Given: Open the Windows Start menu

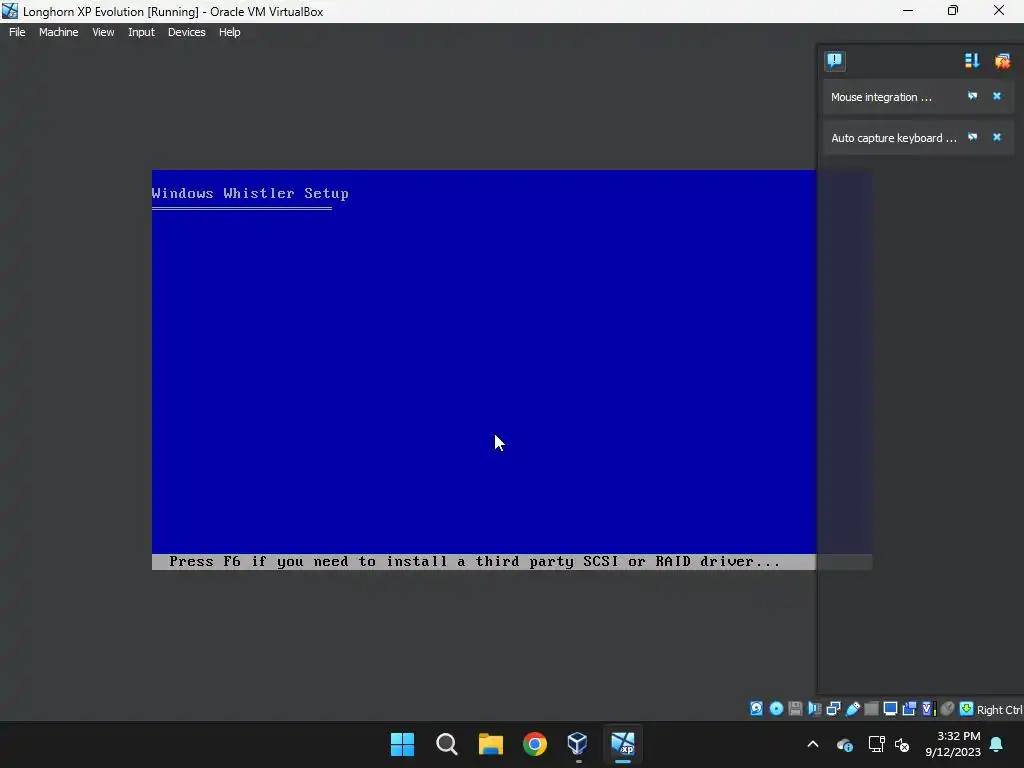Looking at the screenshot, I should [402, 744].
